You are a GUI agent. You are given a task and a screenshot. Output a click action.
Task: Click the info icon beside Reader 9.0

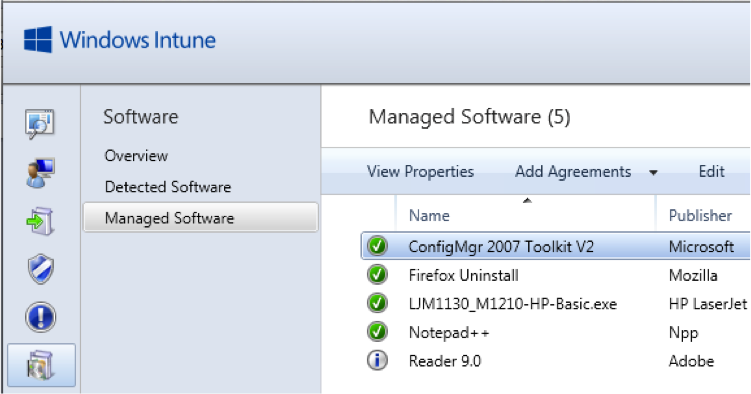377,360
